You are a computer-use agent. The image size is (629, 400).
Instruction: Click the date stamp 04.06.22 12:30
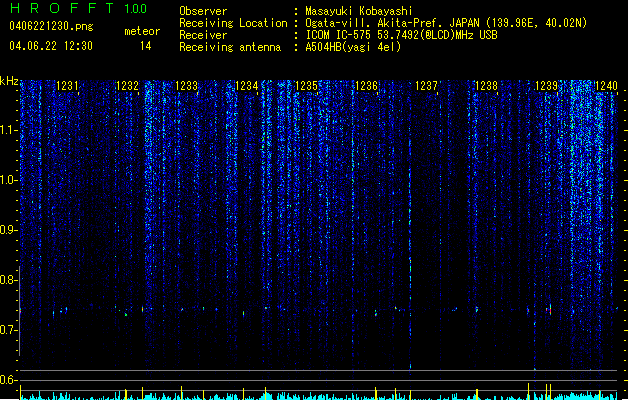51,46
